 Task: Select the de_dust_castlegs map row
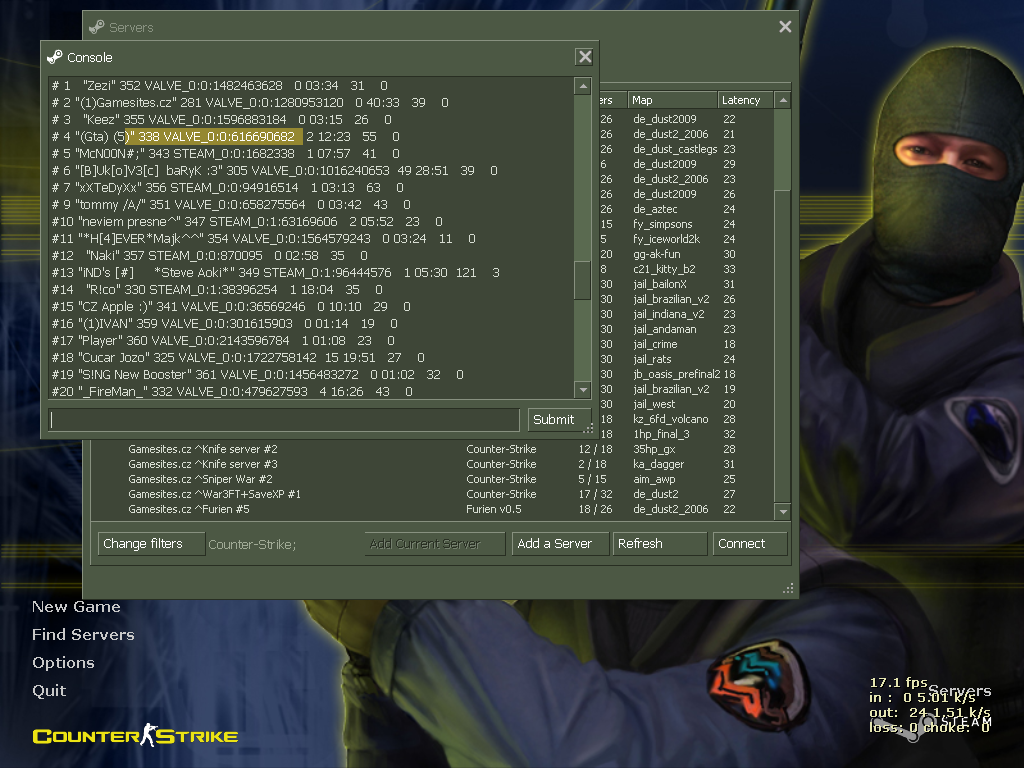click(687, 149)
